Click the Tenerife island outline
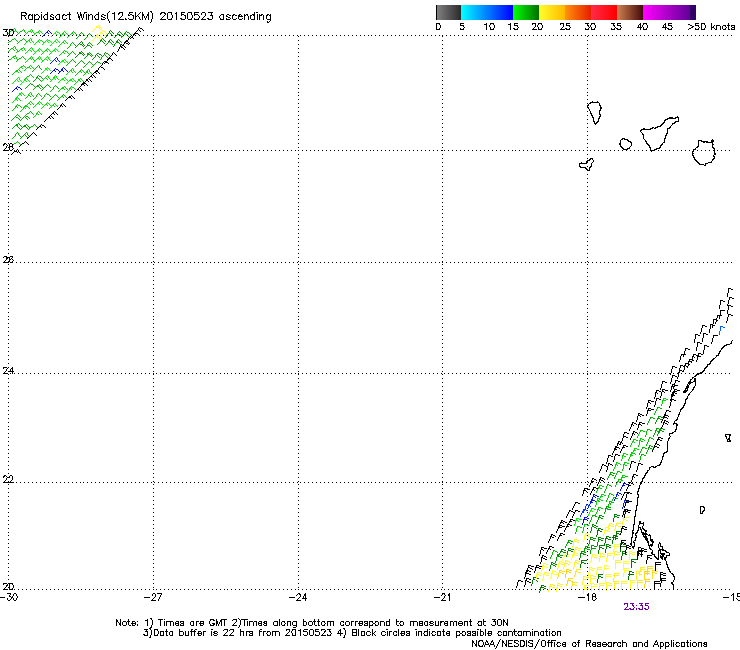 click(x=659, y=134)
